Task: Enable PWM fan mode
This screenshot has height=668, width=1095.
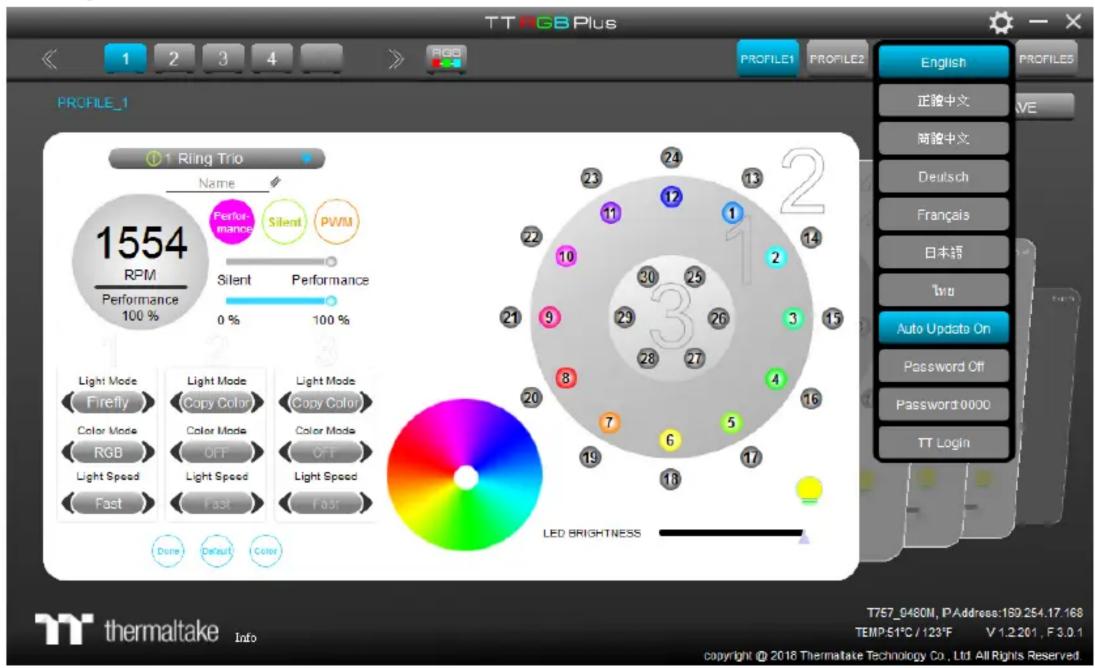Action: click(x=336, y=222)
